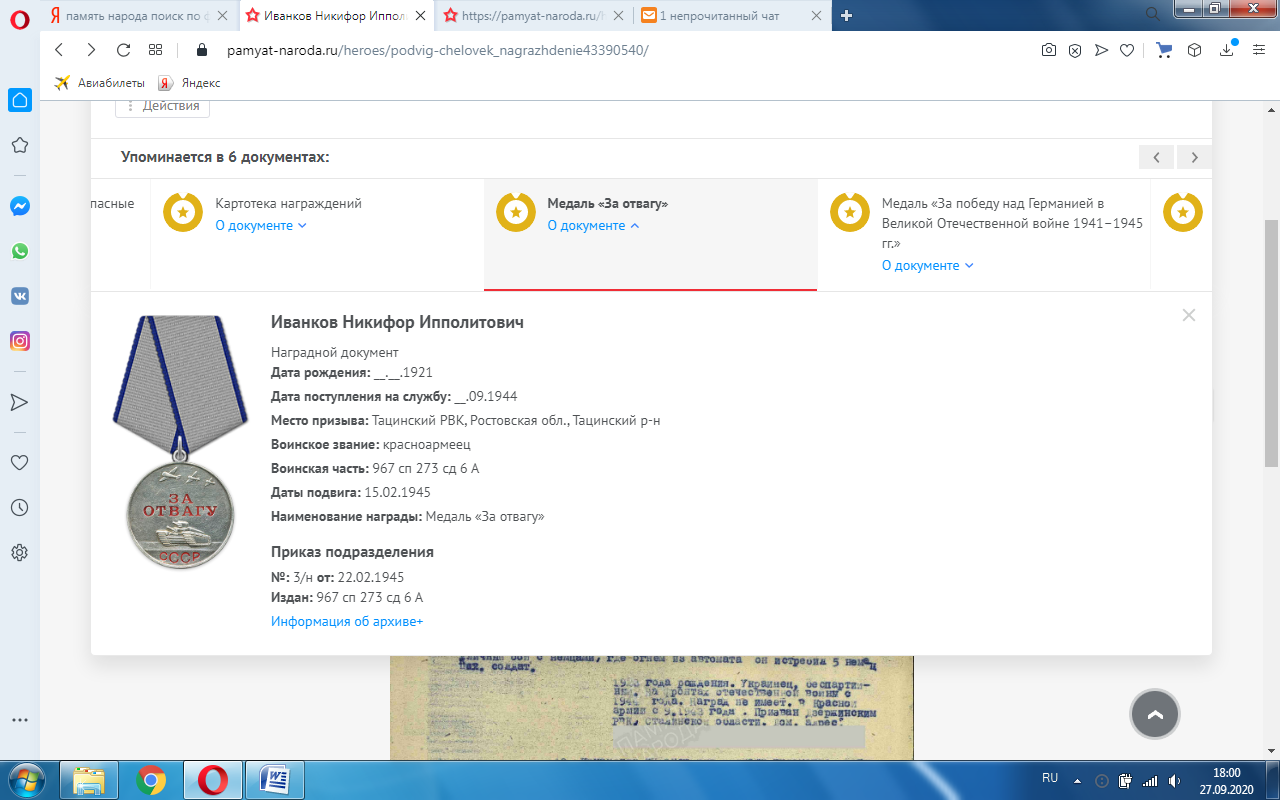Launch Instagram from the sidebar

(x=19, y=341)
